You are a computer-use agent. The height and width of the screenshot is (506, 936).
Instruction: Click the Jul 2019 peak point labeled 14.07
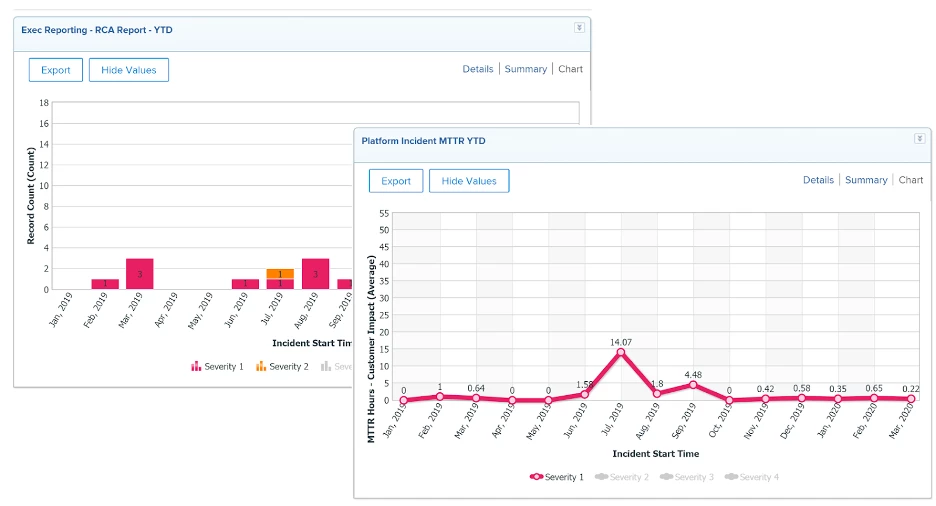click(x=621, y=352)
